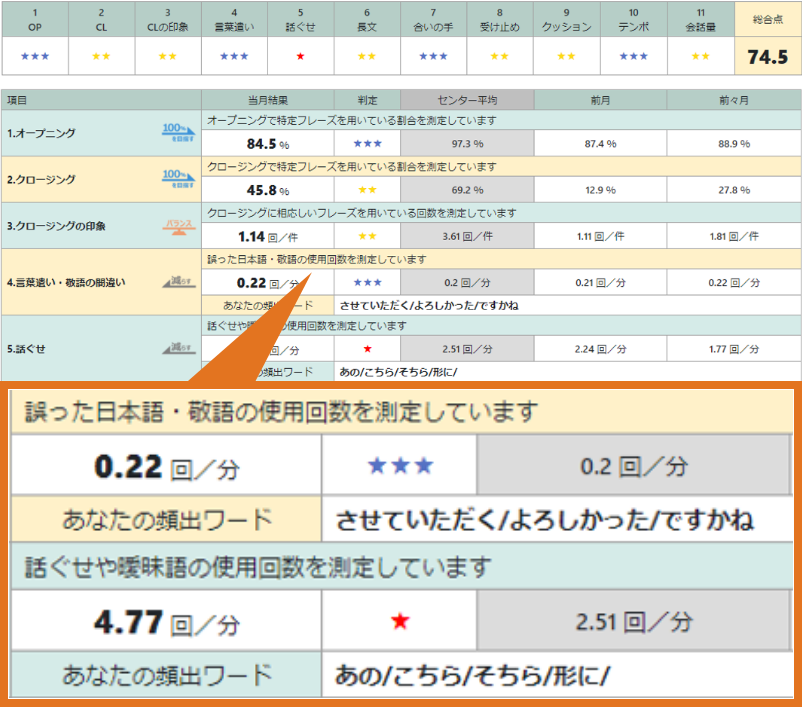Image resolution: width=802 pixels, height=707 pixels.
Task: Click the three-star rating under OP
Action: point(34,56)
